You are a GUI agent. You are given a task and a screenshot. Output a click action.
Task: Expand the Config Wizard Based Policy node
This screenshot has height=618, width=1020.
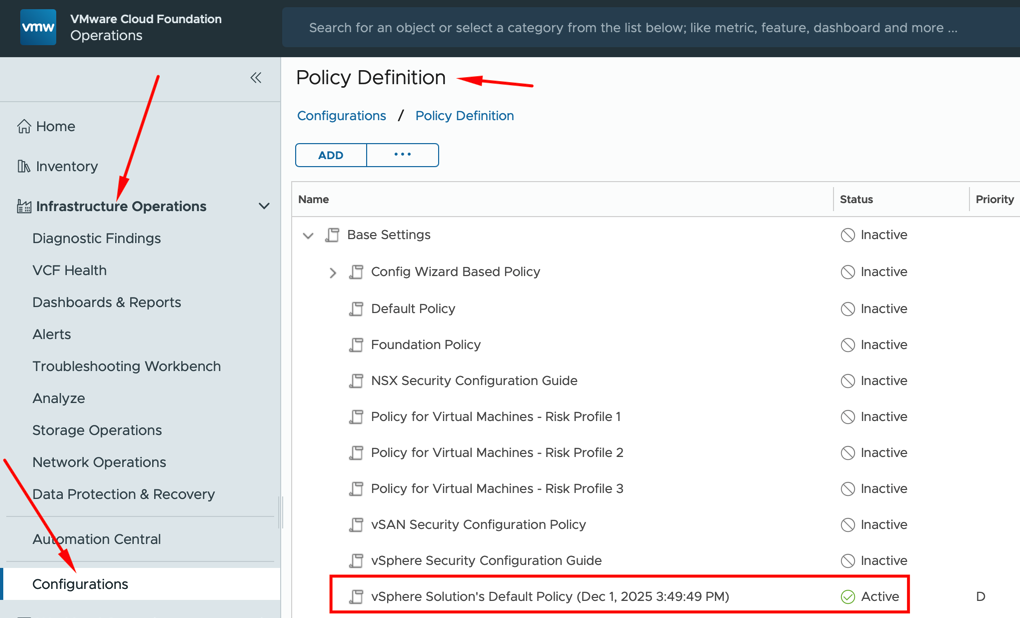click(333, 273)
